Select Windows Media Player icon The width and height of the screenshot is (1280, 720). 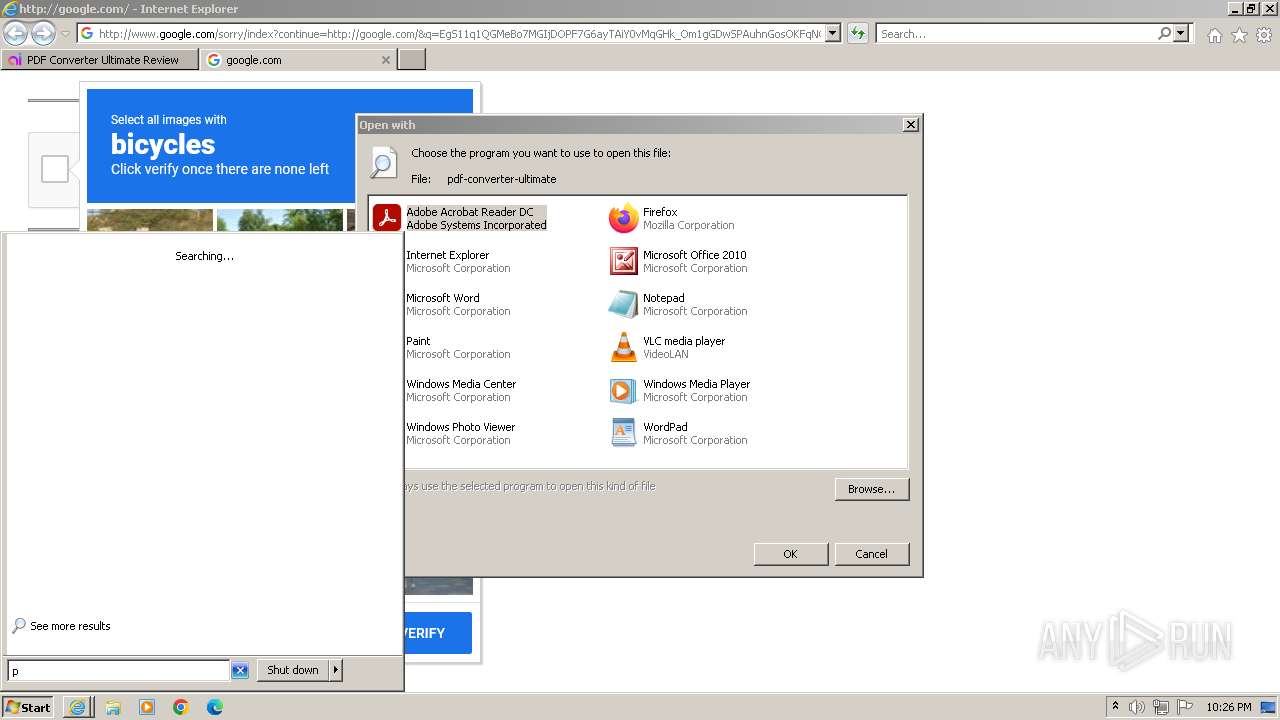(x=623, y=390)
